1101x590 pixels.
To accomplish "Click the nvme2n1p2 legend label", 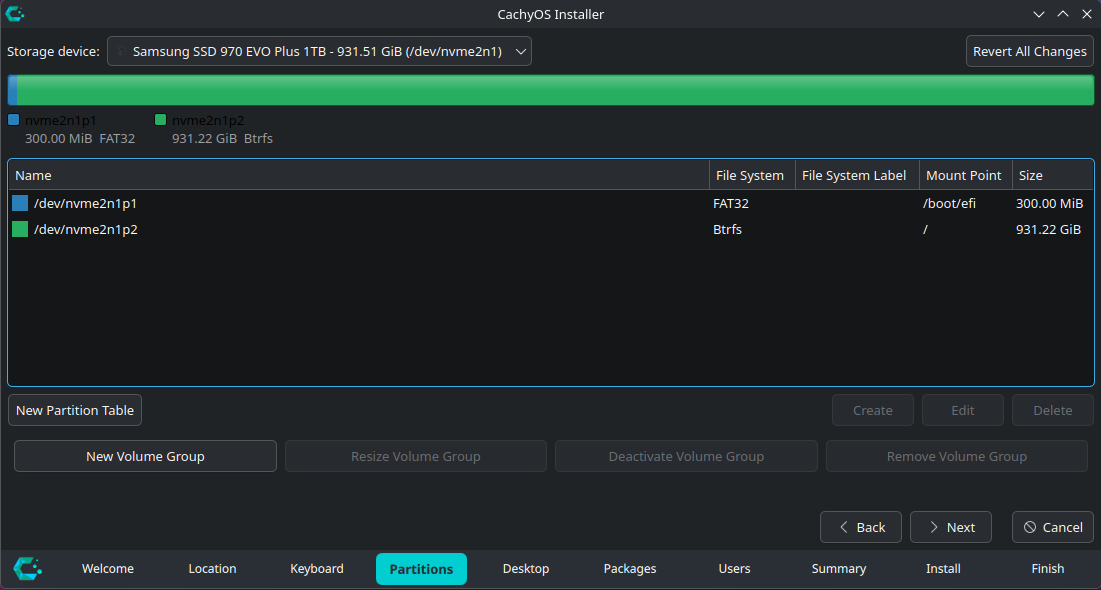I will (208, 120).
